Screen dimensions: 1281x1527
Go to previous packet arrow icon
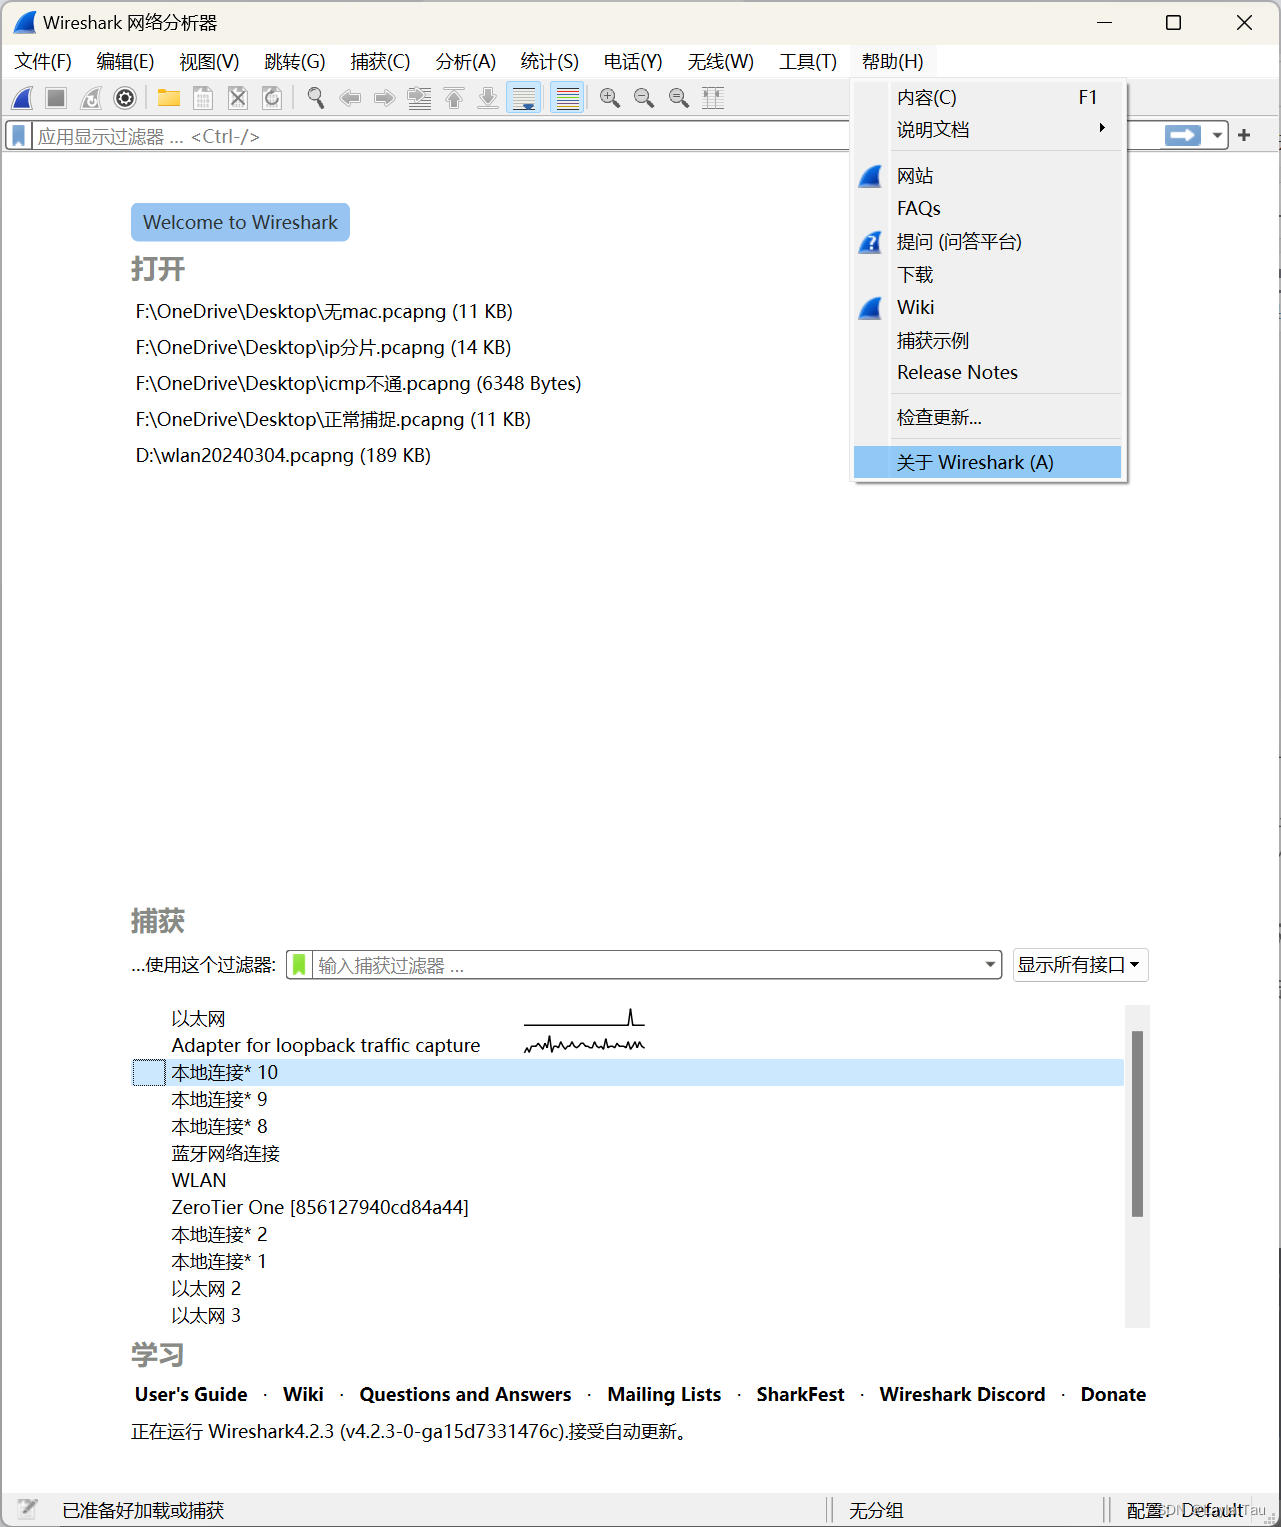coord(350,98)
